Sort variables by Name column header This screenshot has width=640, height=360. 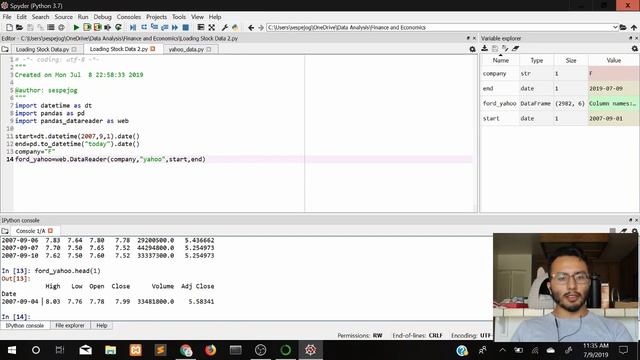(x=500, y=60)
